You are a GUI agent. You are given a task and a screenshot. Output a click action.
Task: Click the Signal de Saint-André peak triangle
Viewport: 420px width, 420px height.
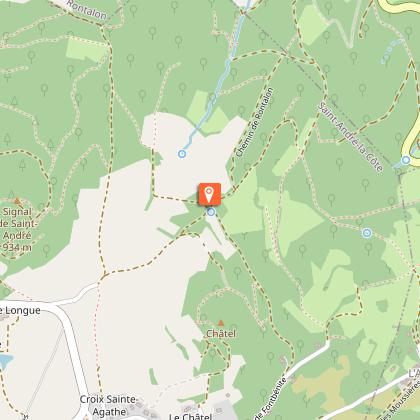tap(17, 201)
